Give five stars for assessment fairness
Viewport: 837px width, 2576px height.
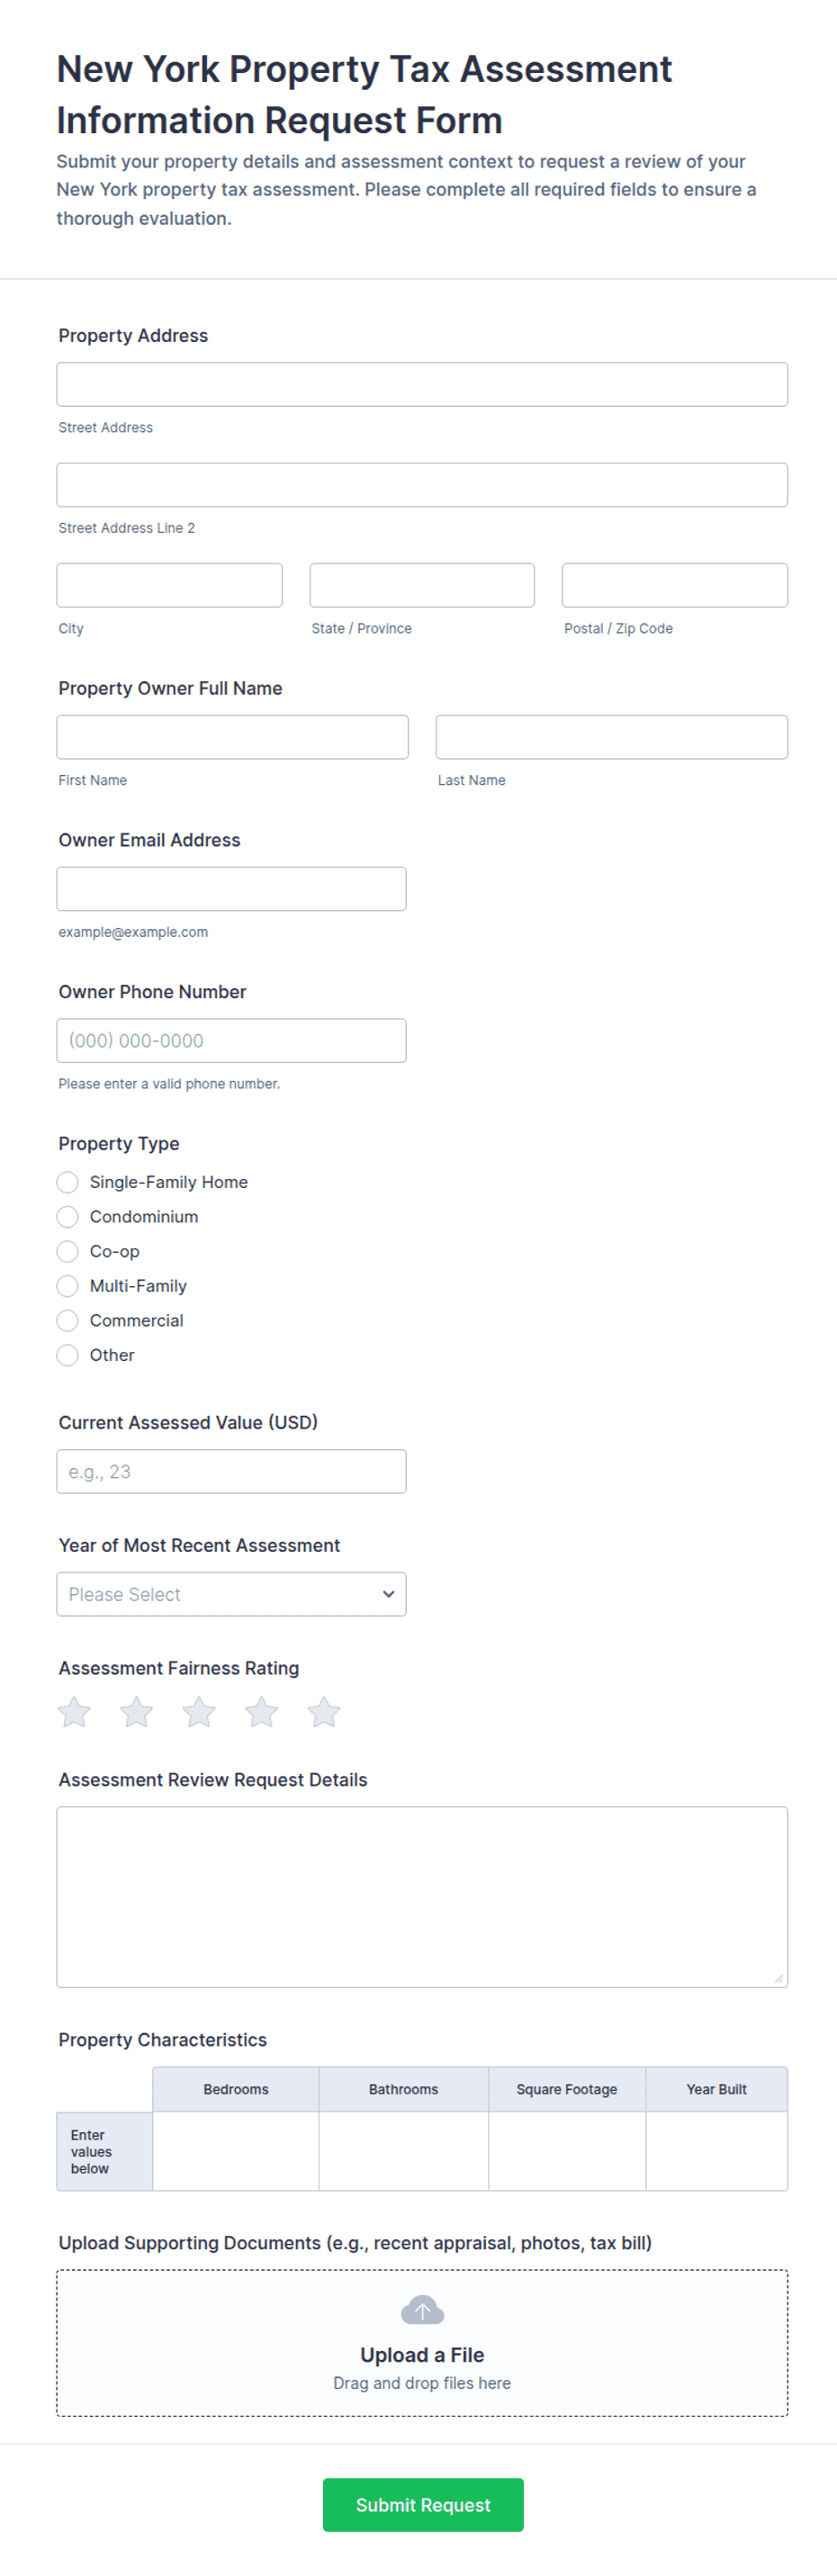pos(324,1711)
